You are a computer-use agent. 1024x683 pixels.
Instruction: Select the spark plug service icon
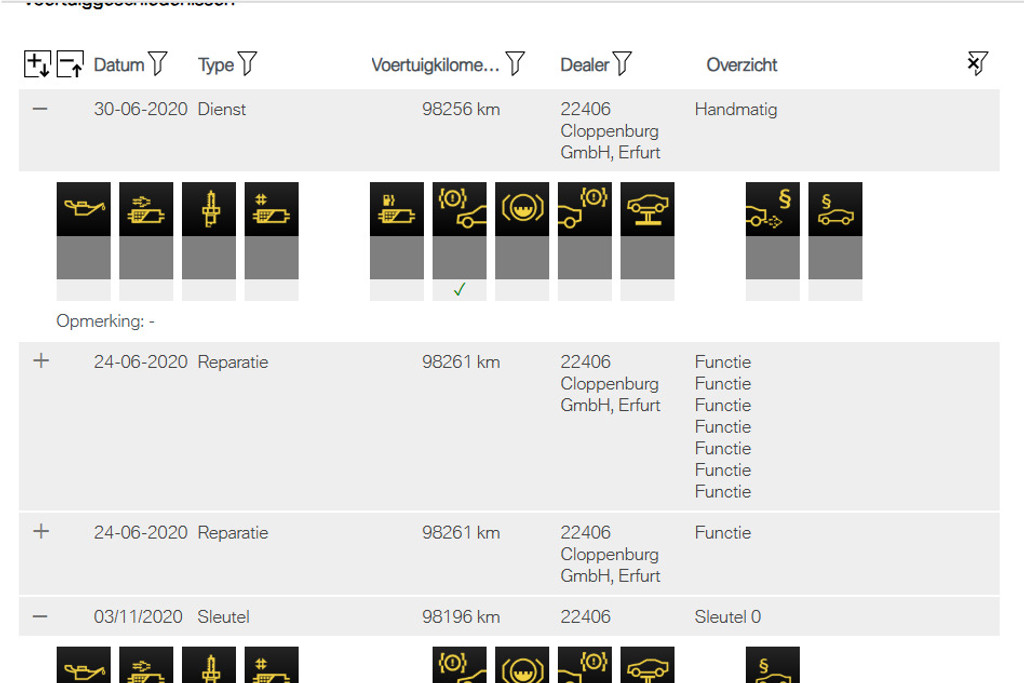pyautogui.click(x=209, y=209)
